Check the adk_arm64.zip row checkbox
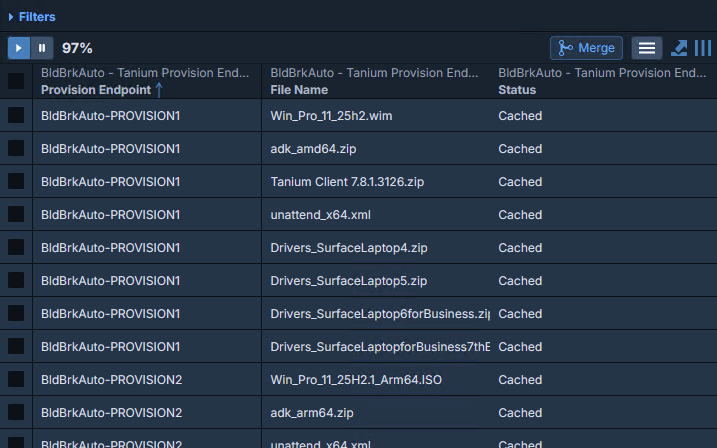 click(16, 412)
